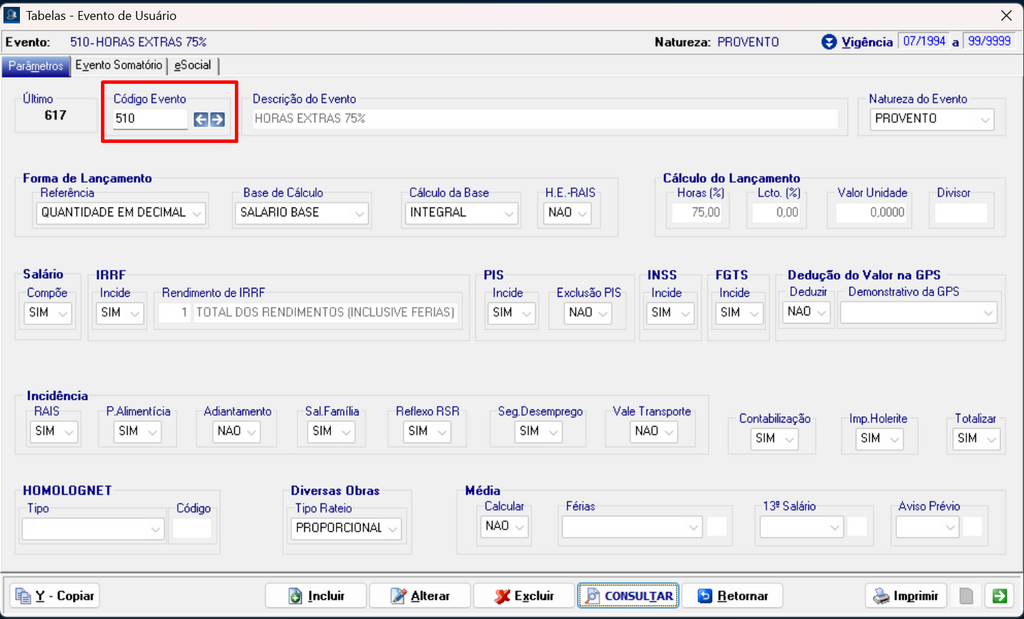
Task: Open INSS Incide dropdown
Action: [x=671, y=313]
